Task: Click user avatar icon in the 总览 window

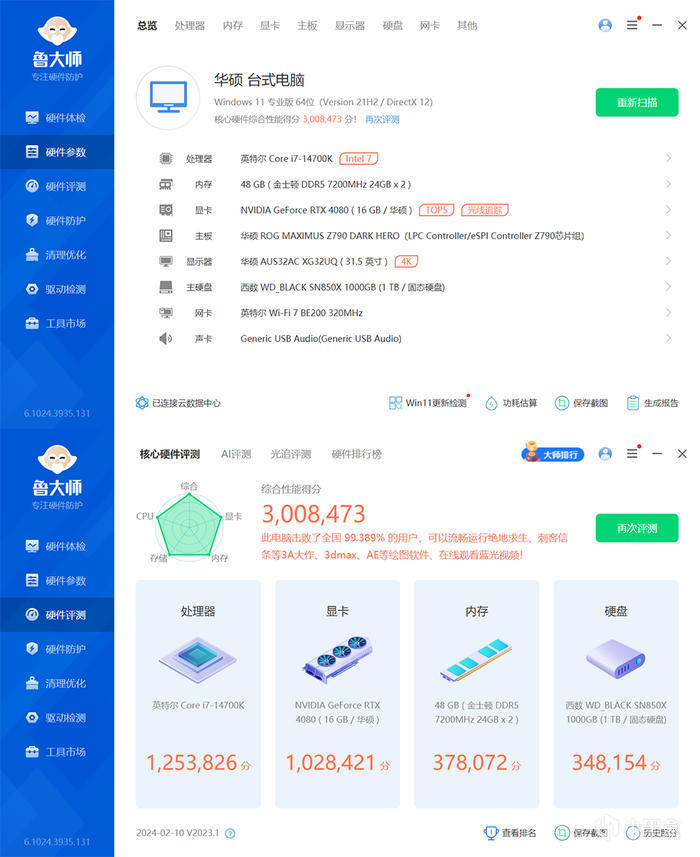Action: pyautogui.click(x=605, y=25)
